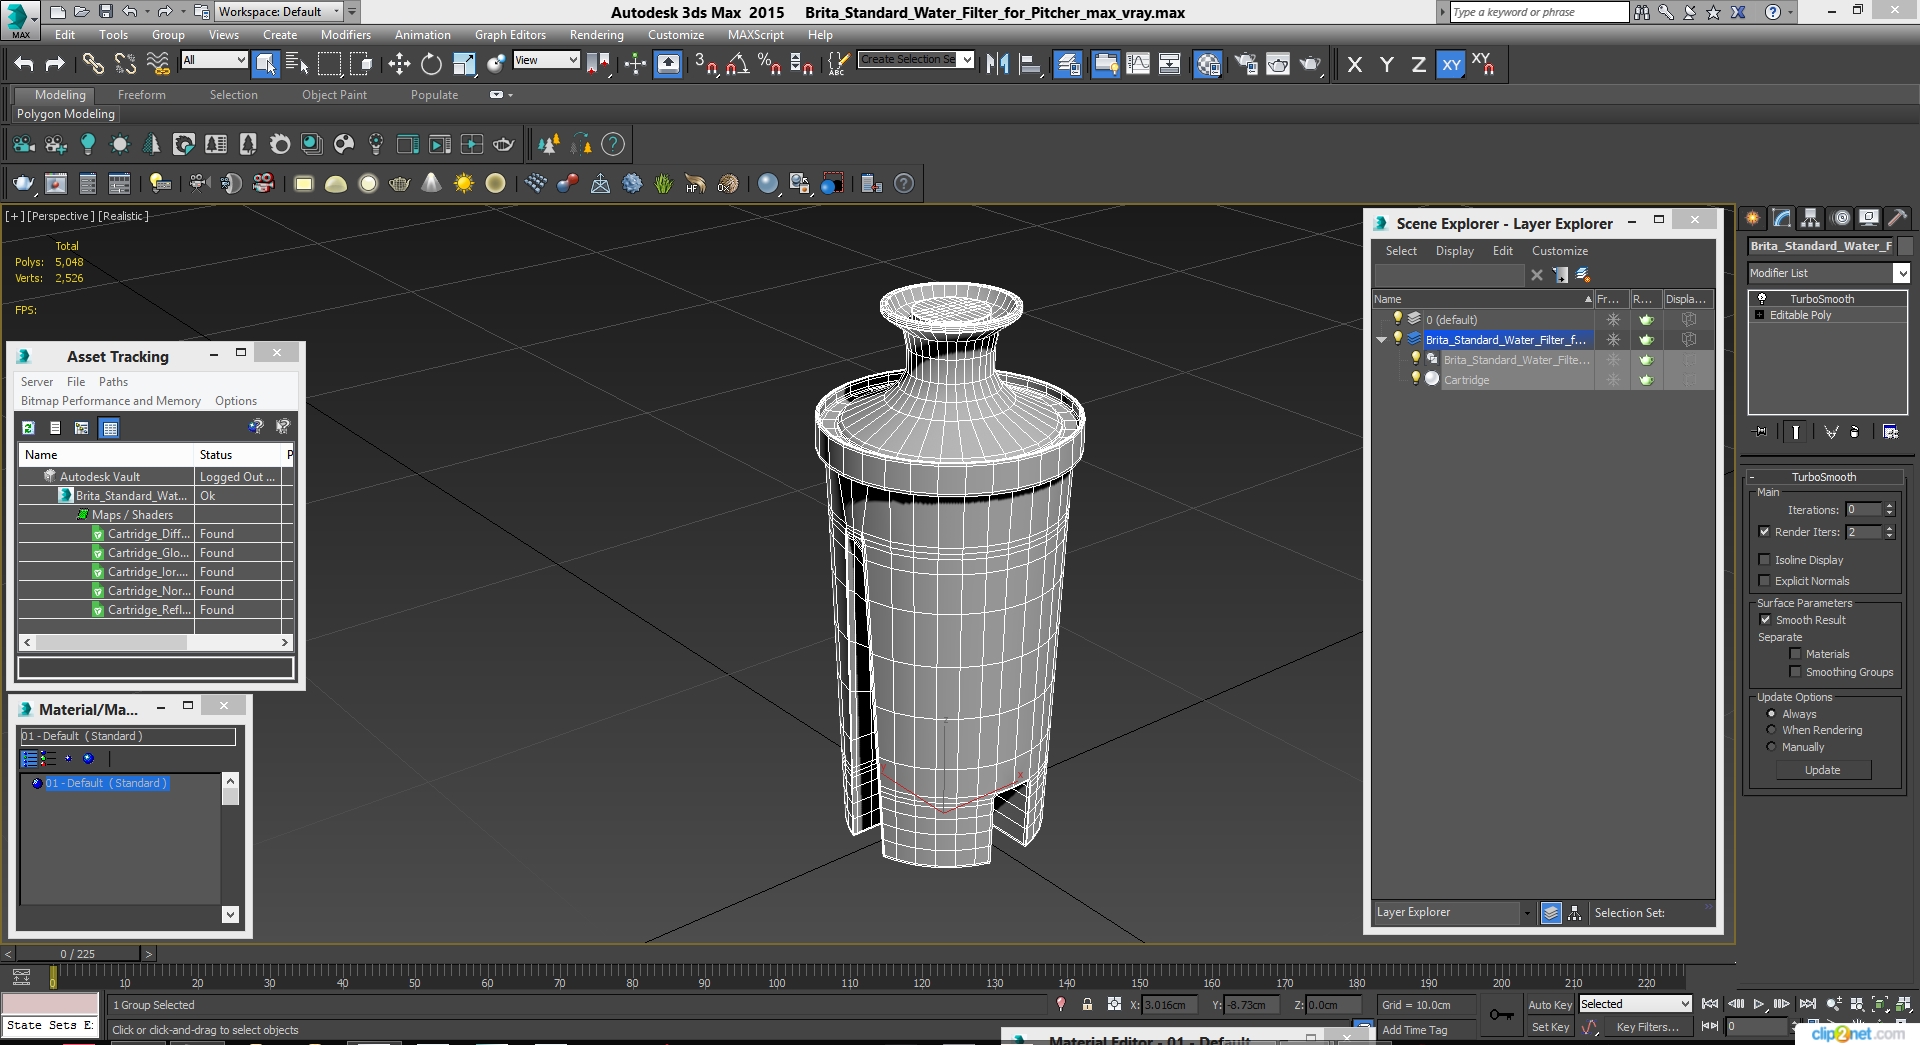Choose the Select and Rotate tool

(431, 64)
